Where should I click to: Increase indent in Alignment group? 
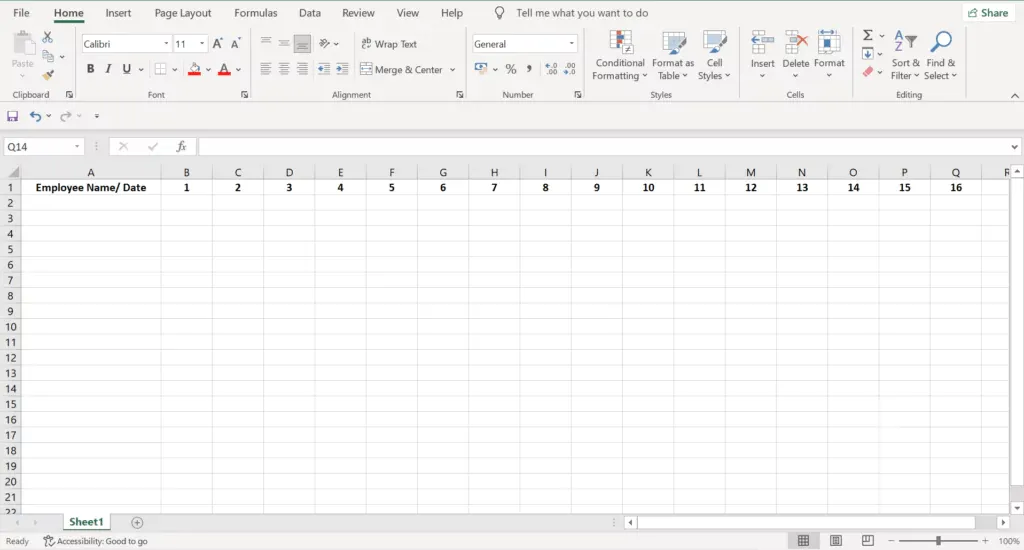coord(342,69)
